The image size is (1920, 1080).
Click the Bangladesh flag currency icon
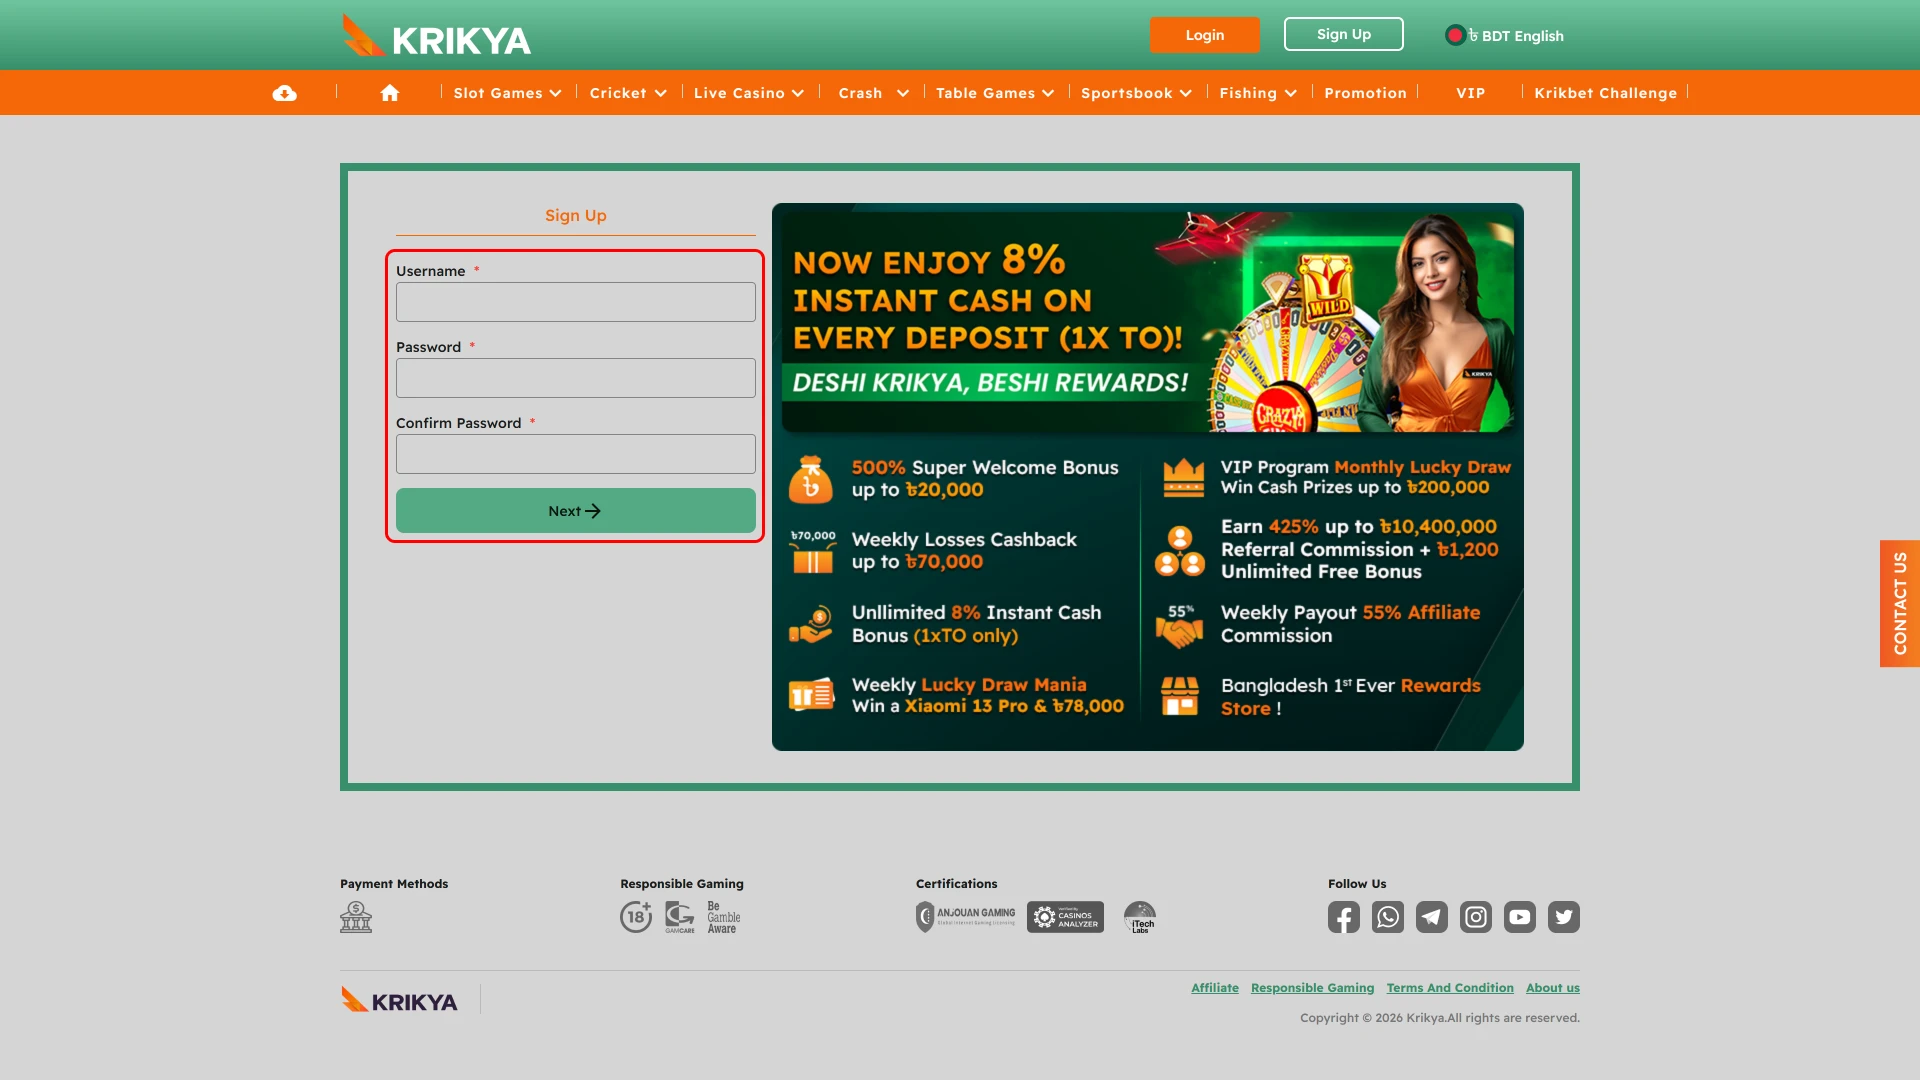tap(1455, 35)
